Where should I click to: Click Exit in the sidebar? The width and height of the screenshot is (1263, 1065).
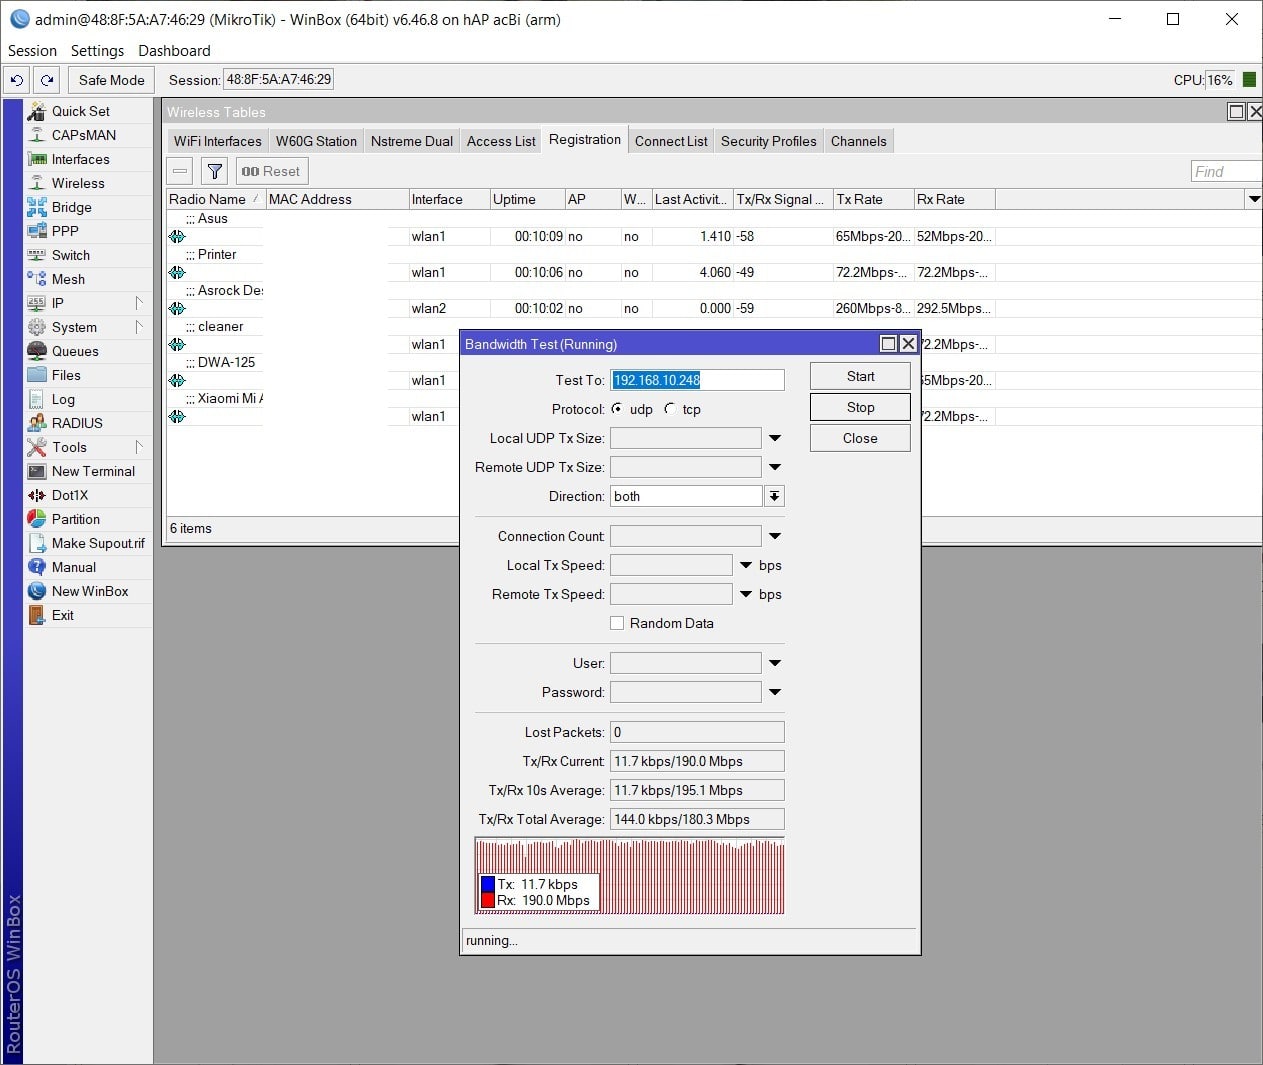pyautogui.click(x=63, y=615)
